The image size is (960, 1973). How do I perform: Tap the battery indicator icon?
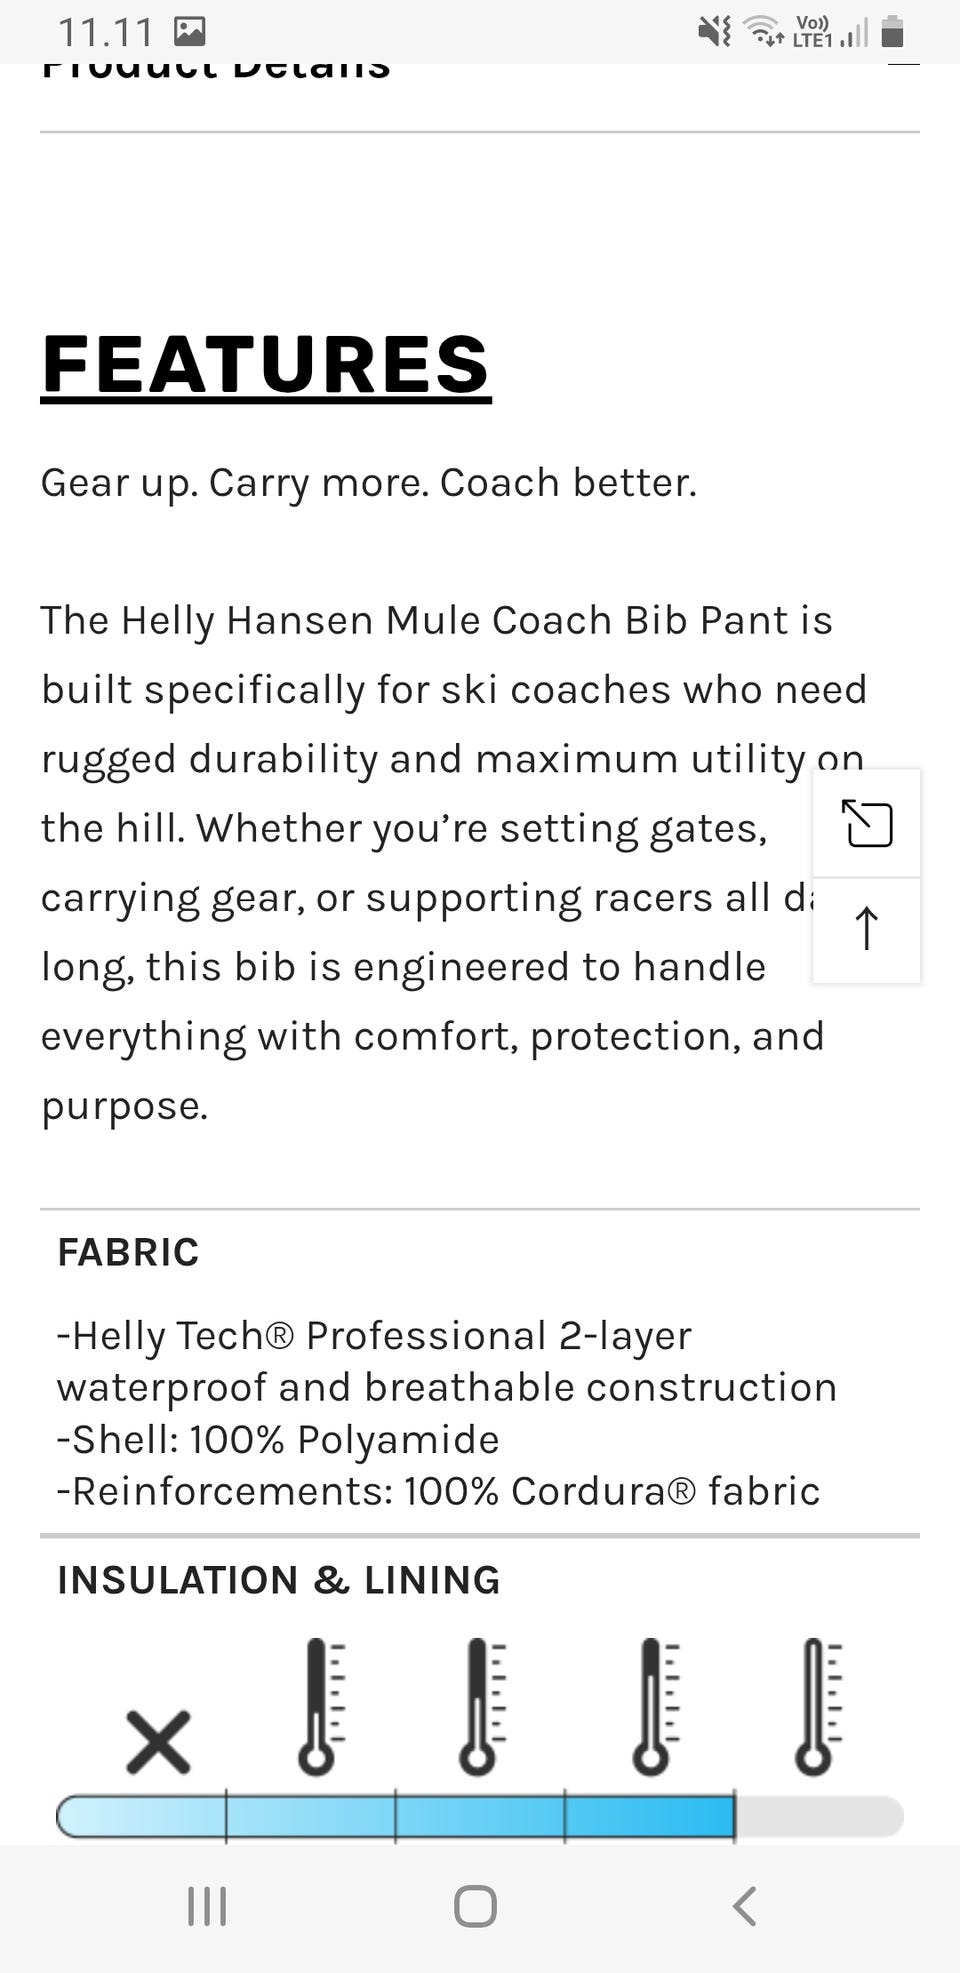pyautogui.click(x=893, y=32)
